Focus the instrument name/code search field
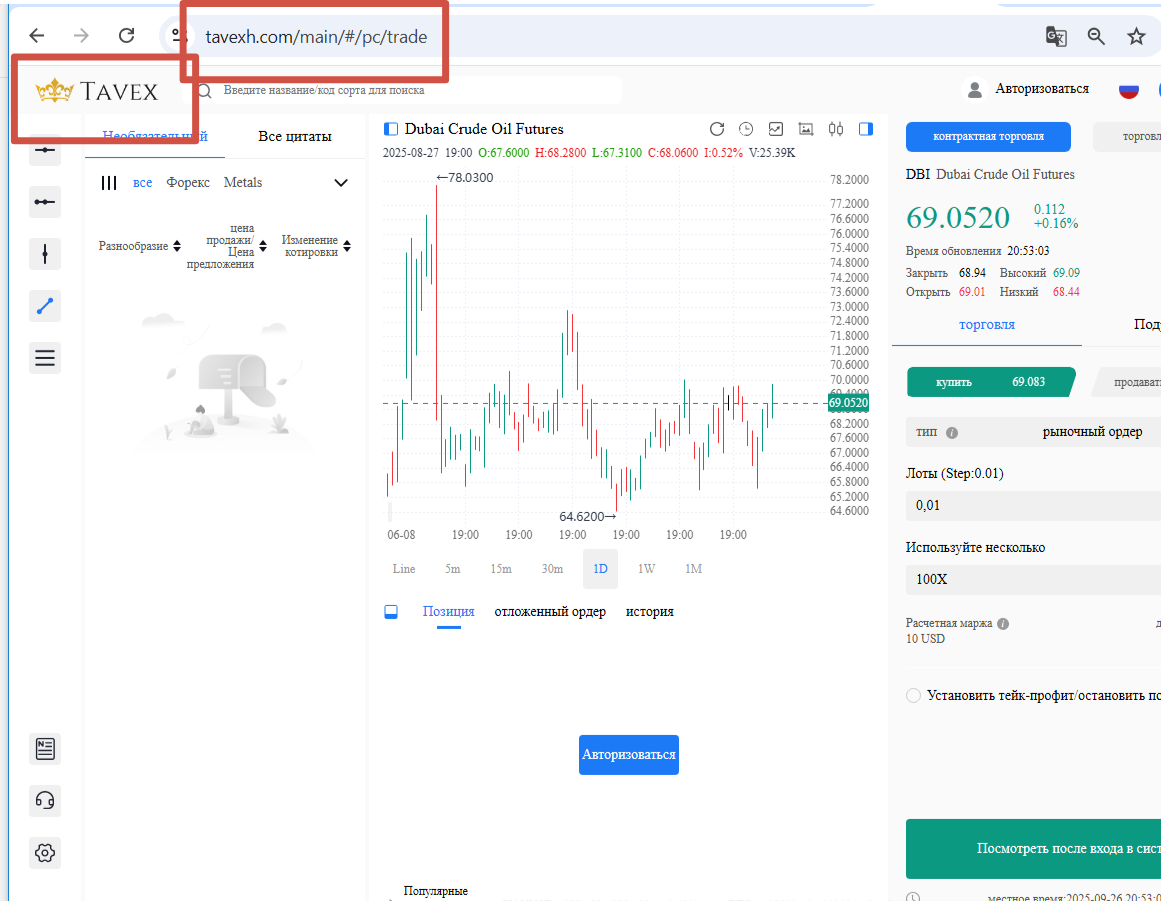1161x901 pixels. tap(407, 90)
